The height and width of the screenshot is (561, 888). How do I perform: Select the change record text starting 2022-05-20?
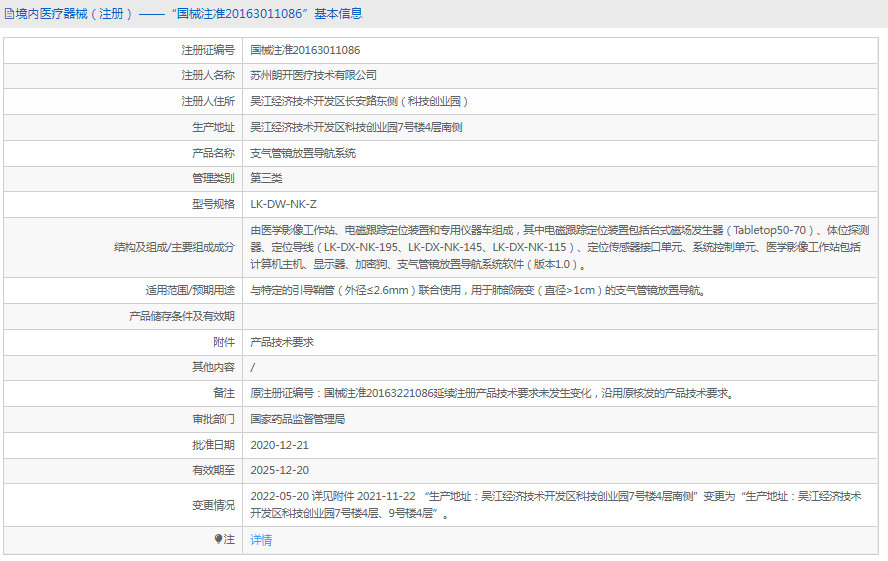pyautogui.click(x=556, y=505)
